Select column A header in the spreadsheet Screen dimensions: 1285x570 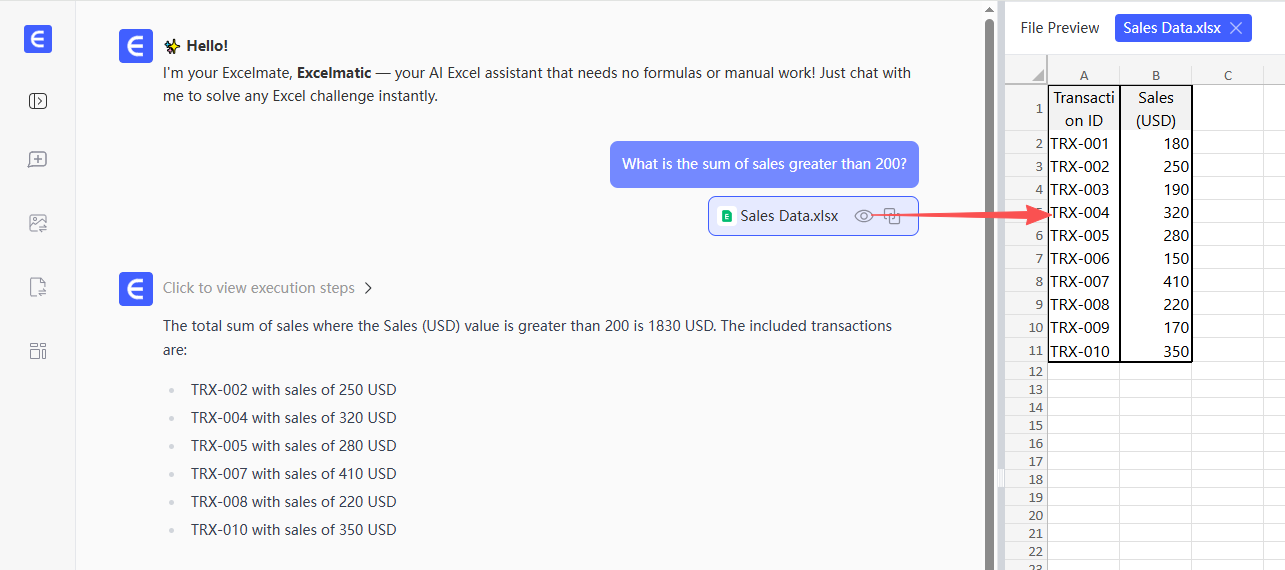(x=1084, y=76)
